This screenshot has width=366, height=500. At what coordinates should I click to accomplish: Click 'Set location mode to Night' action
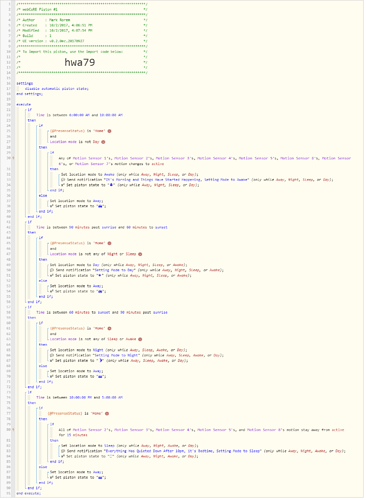click(x=119, y=350)
